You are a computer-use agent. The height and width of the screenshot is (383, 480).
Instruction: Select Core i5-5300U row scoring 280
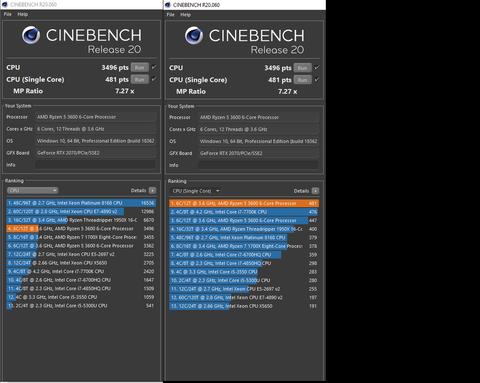(x=244, y=280)
